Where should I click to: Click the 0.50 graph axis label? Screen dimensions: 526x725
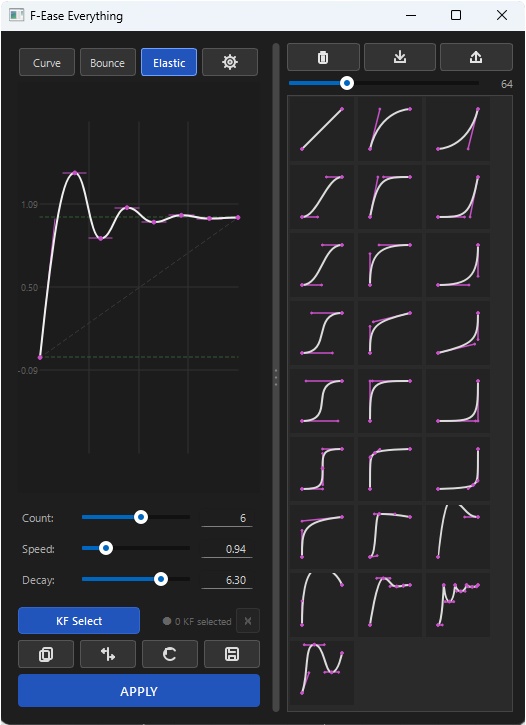click(29, 288)
